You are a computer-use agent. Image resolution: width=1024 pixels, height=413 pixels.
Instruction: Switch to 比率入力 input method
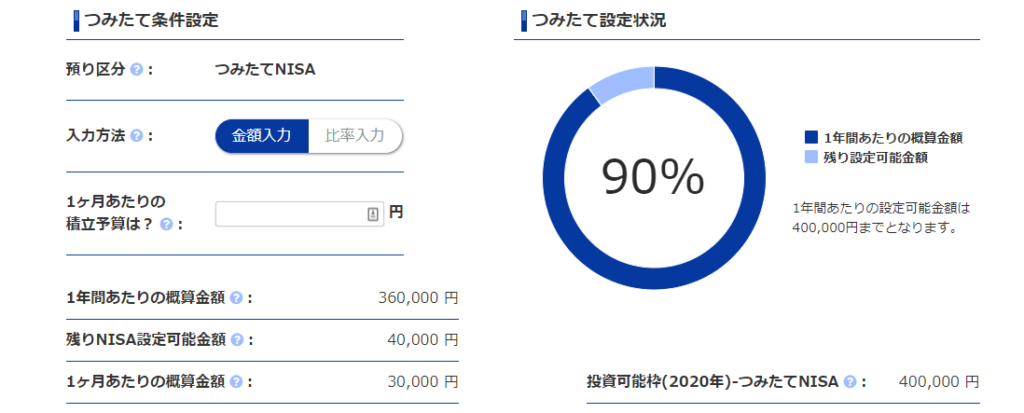355,136
